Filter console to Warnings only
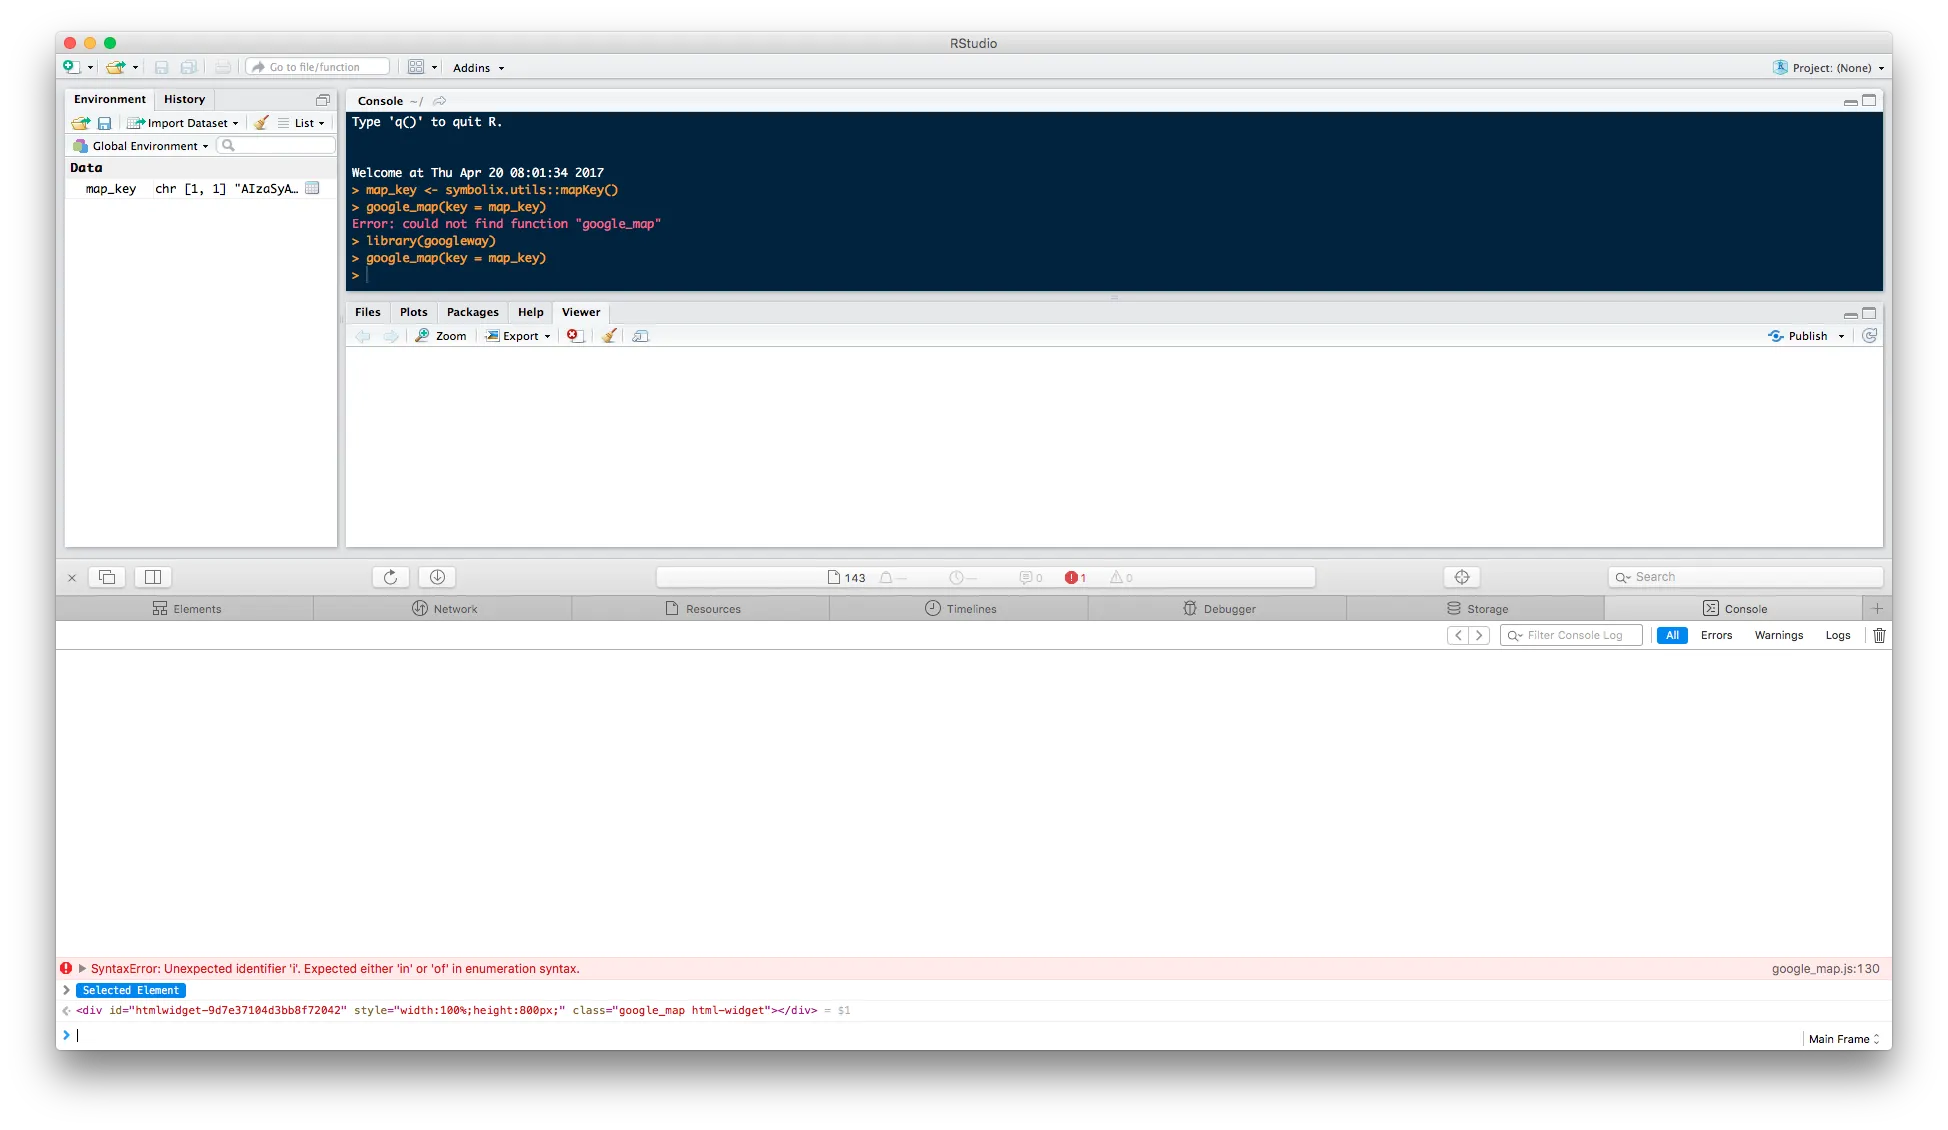The image size is (1948, 1130). tap(1778, 635)
